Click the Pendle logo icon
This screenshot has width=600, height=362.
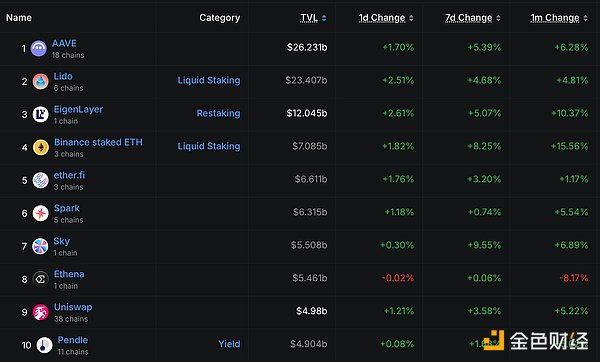(44, 345)
